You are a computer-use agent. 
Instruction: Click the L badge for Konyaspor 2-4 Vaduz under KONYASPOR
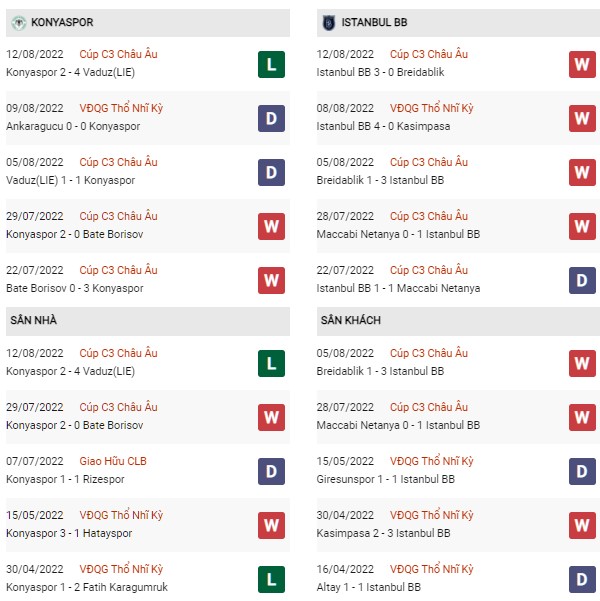(271, 64)
